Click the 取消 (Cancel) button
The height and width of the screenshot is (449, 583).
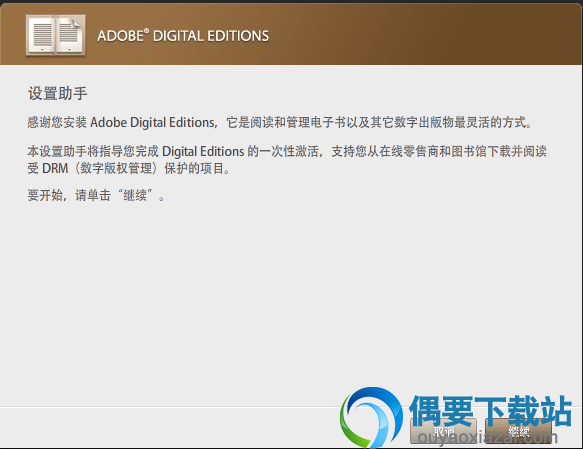pyautogui.click(x=444, y=431)
